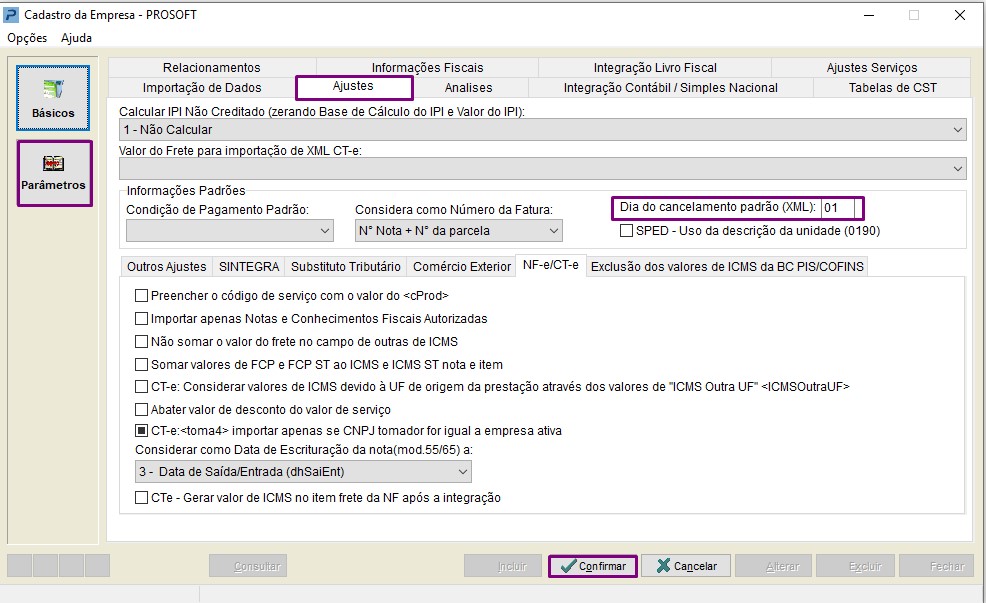Uncheck CT-e toma4 CNPJ tomador checkbox
The image size is (986, 603).
pos(141,431)
